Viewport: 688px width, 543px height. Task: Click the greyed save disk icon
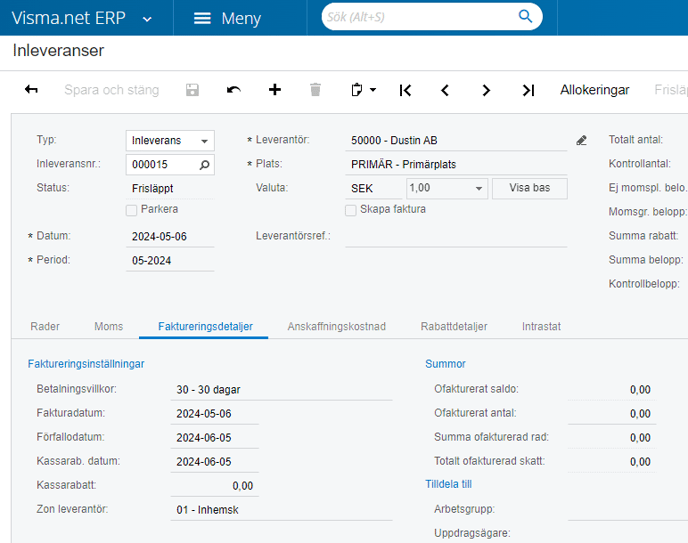tap(192, 90)
